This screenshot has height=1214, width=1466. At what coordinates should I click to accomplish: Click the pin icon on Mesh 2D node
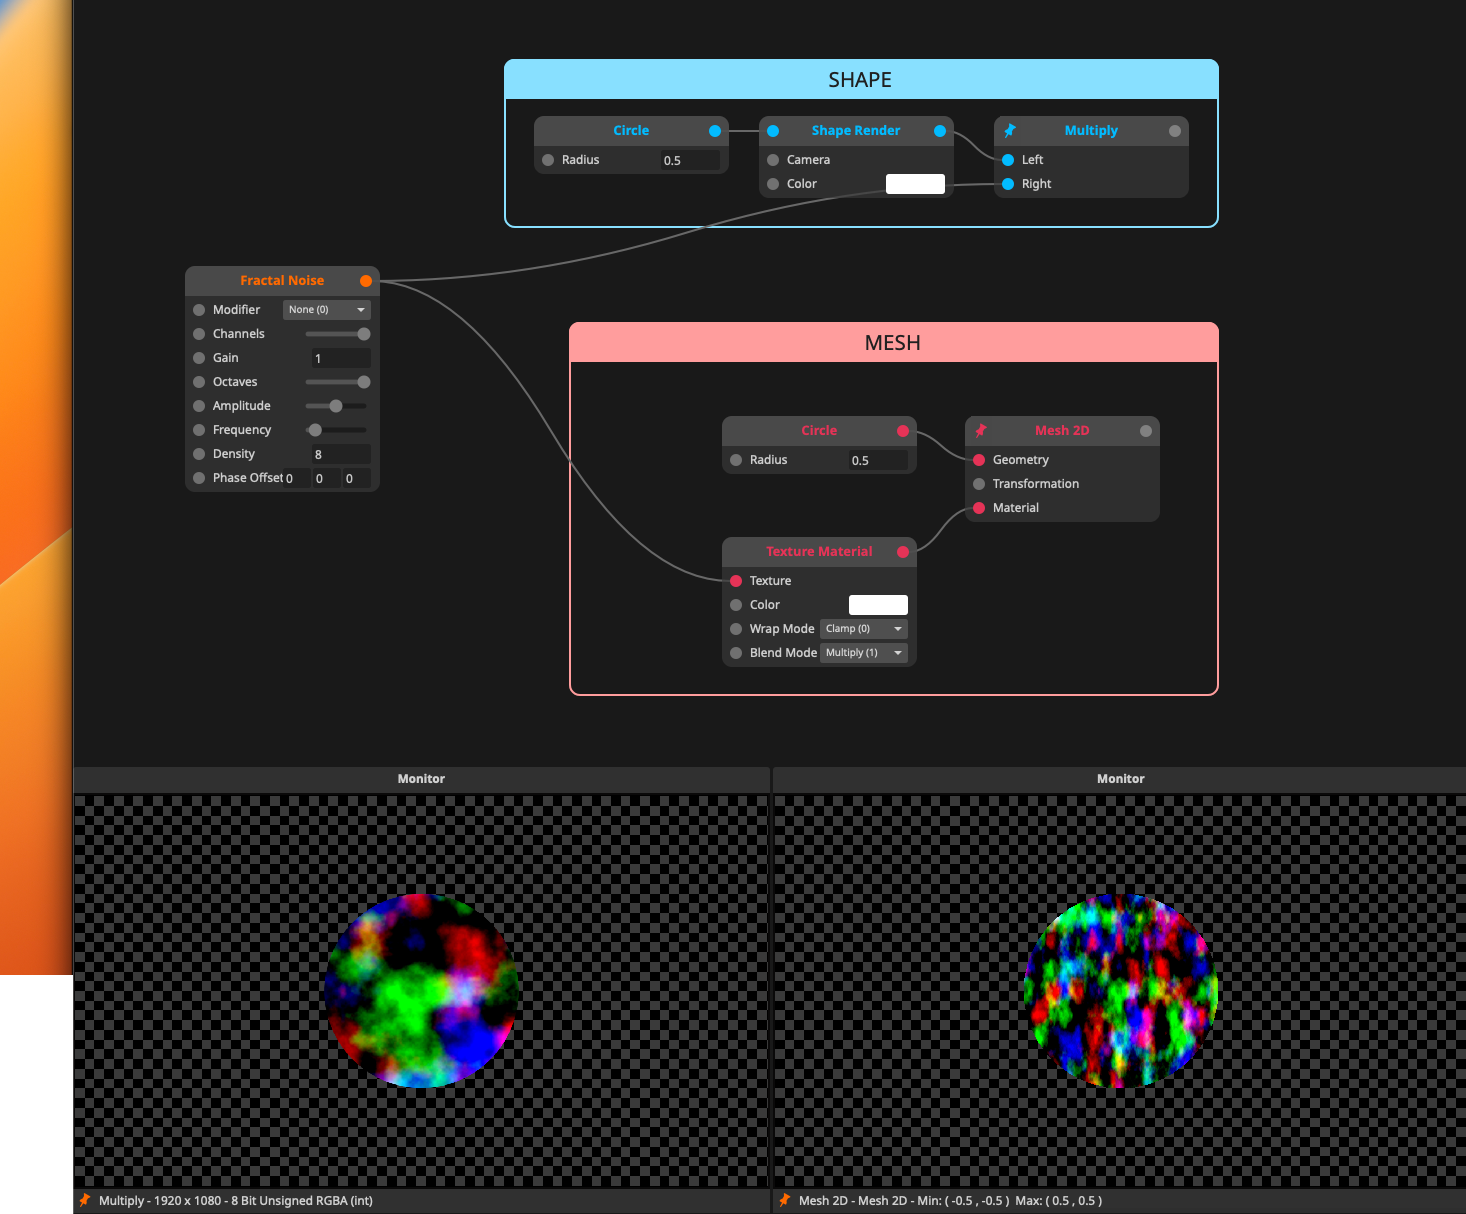point(981,431)
